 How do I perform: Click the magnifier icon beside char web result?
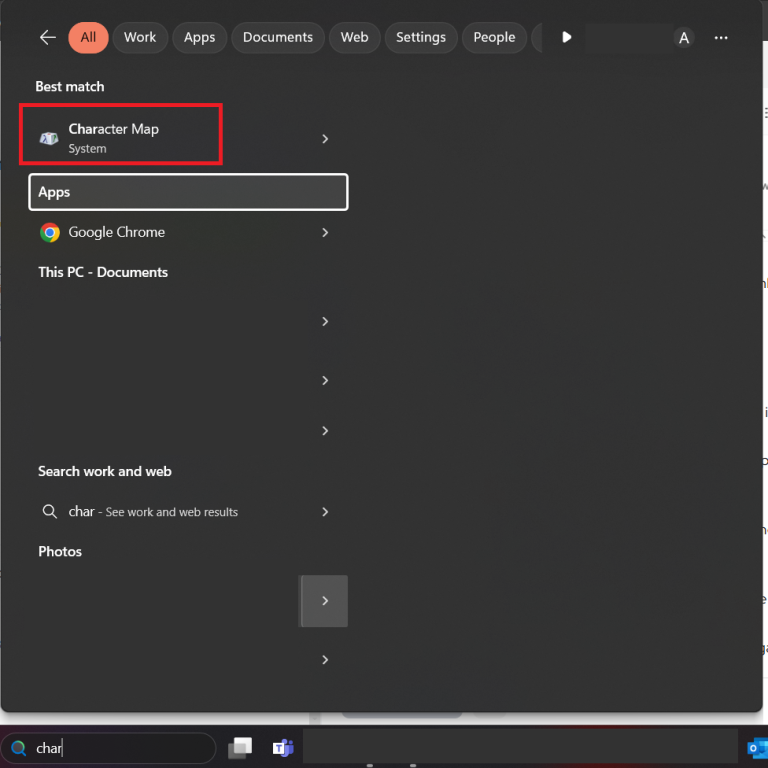49,512
